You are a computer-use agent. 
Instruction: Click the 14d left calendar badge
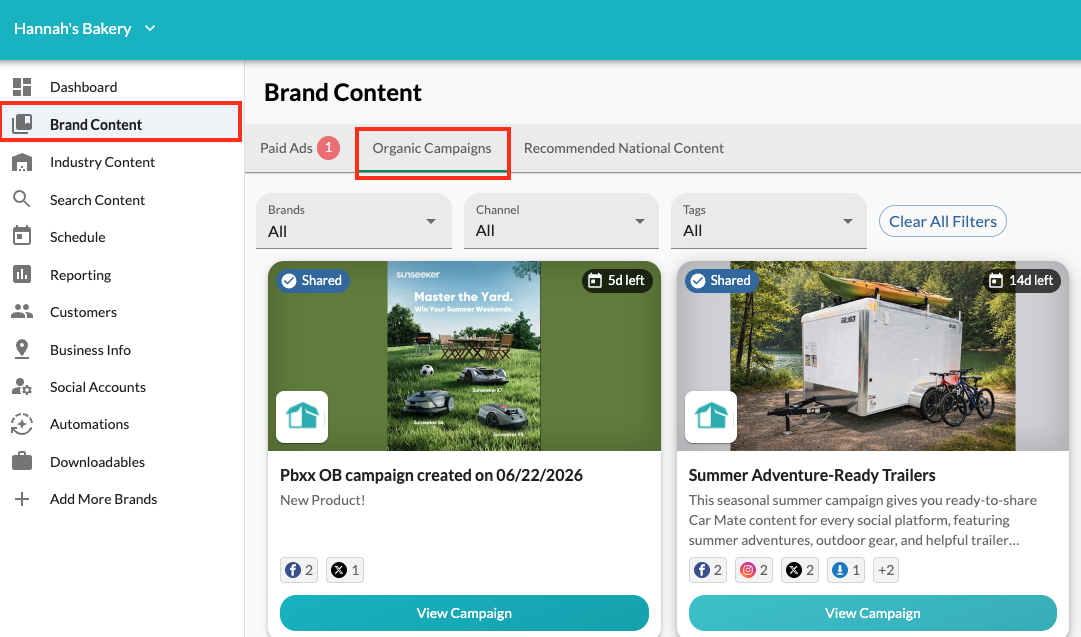tap(1022, 281)
